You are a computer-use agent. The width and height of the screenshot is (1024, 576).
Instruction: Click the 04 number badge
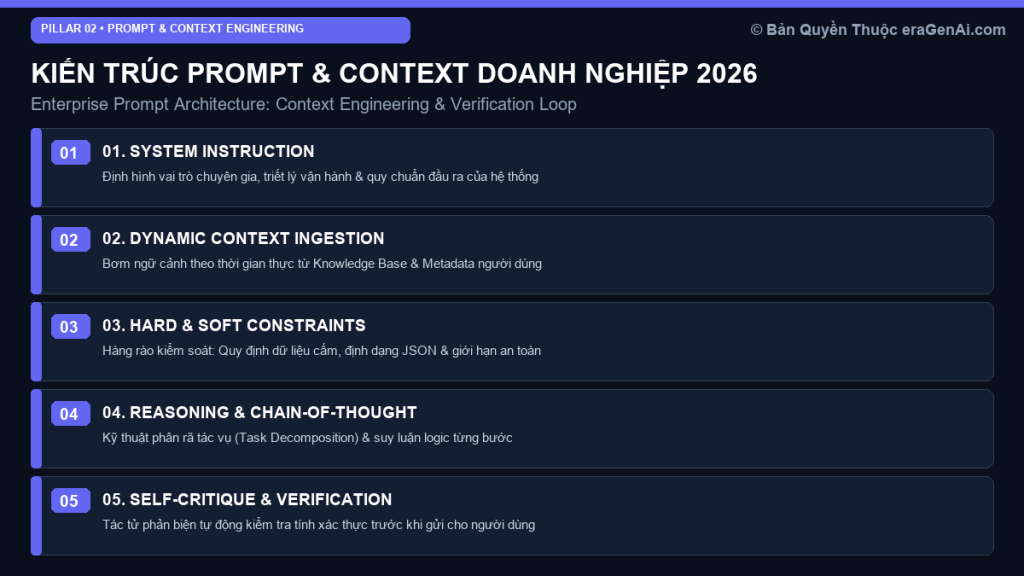click(71, 413)
